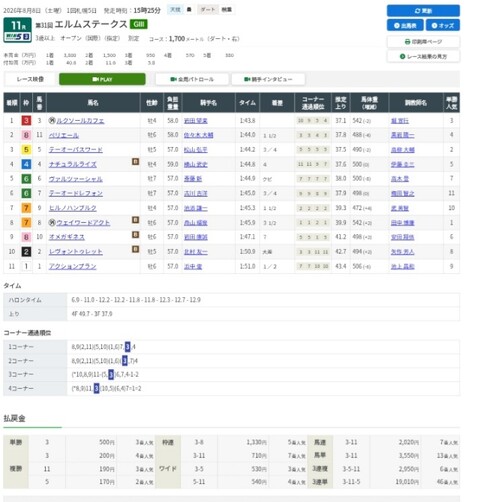Image resolution: width=480 pixels, height=502 pixels.
Task: Open horse page for ウェイワードアクト
Action: 83,223
